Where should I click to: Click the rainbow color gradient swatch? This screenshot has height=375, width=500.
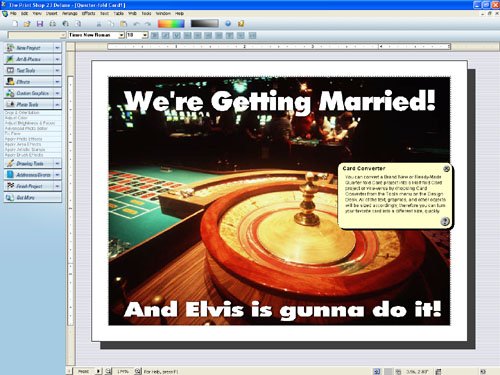[171, 24]
